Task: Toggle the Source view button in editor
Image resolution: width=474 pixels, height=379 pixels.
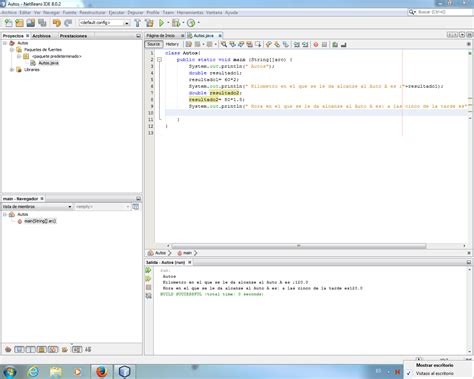Action: tap(154, 44)
